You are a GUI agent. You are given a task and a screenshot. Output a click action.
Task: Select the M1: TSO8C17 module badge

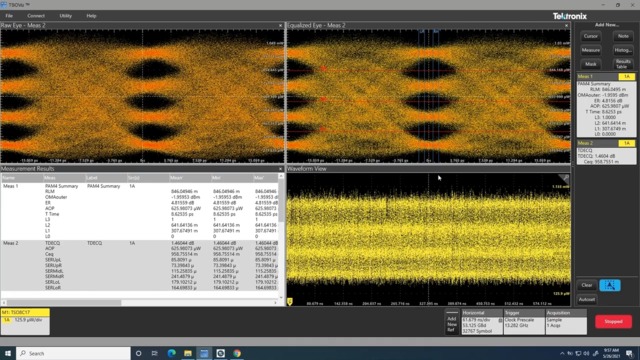pyautogui.click(x=25, y=322)
